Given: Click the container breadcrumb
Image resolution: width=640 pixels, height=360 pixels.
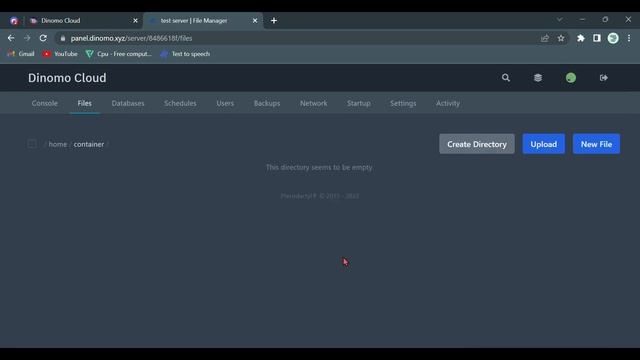Looking at the screenshot, I should [89, 144].
